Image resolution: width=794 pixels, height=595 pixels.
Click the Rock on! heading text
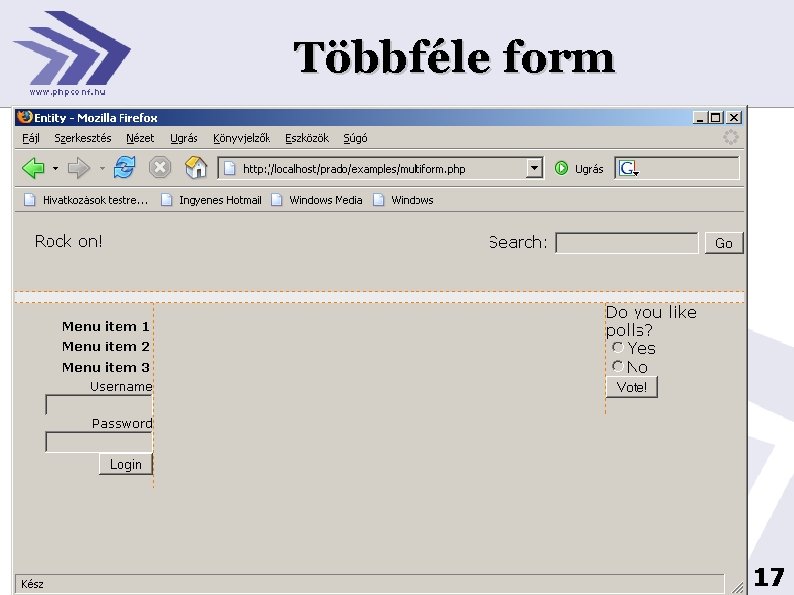(x=68, y=241)
